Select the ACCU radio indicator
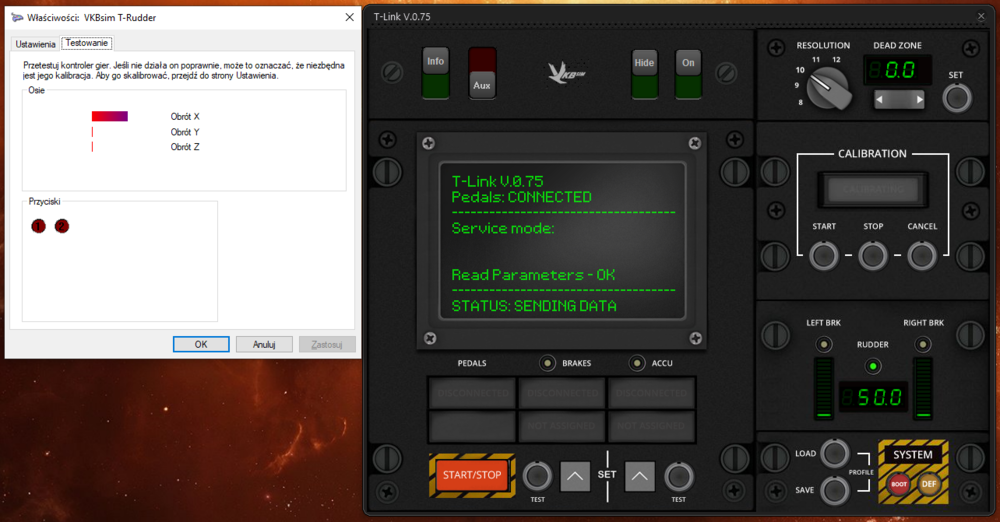The width and height of the screenshot is (1000, 522). (x=636, y=363)
